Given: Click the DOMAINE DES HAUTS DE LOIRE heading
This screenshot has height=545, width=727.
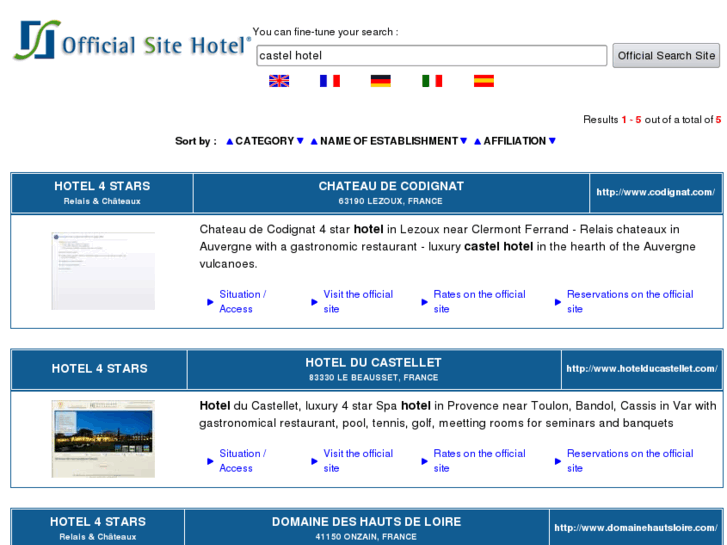Looking at the screenshot, I should [x=366, y=522].
